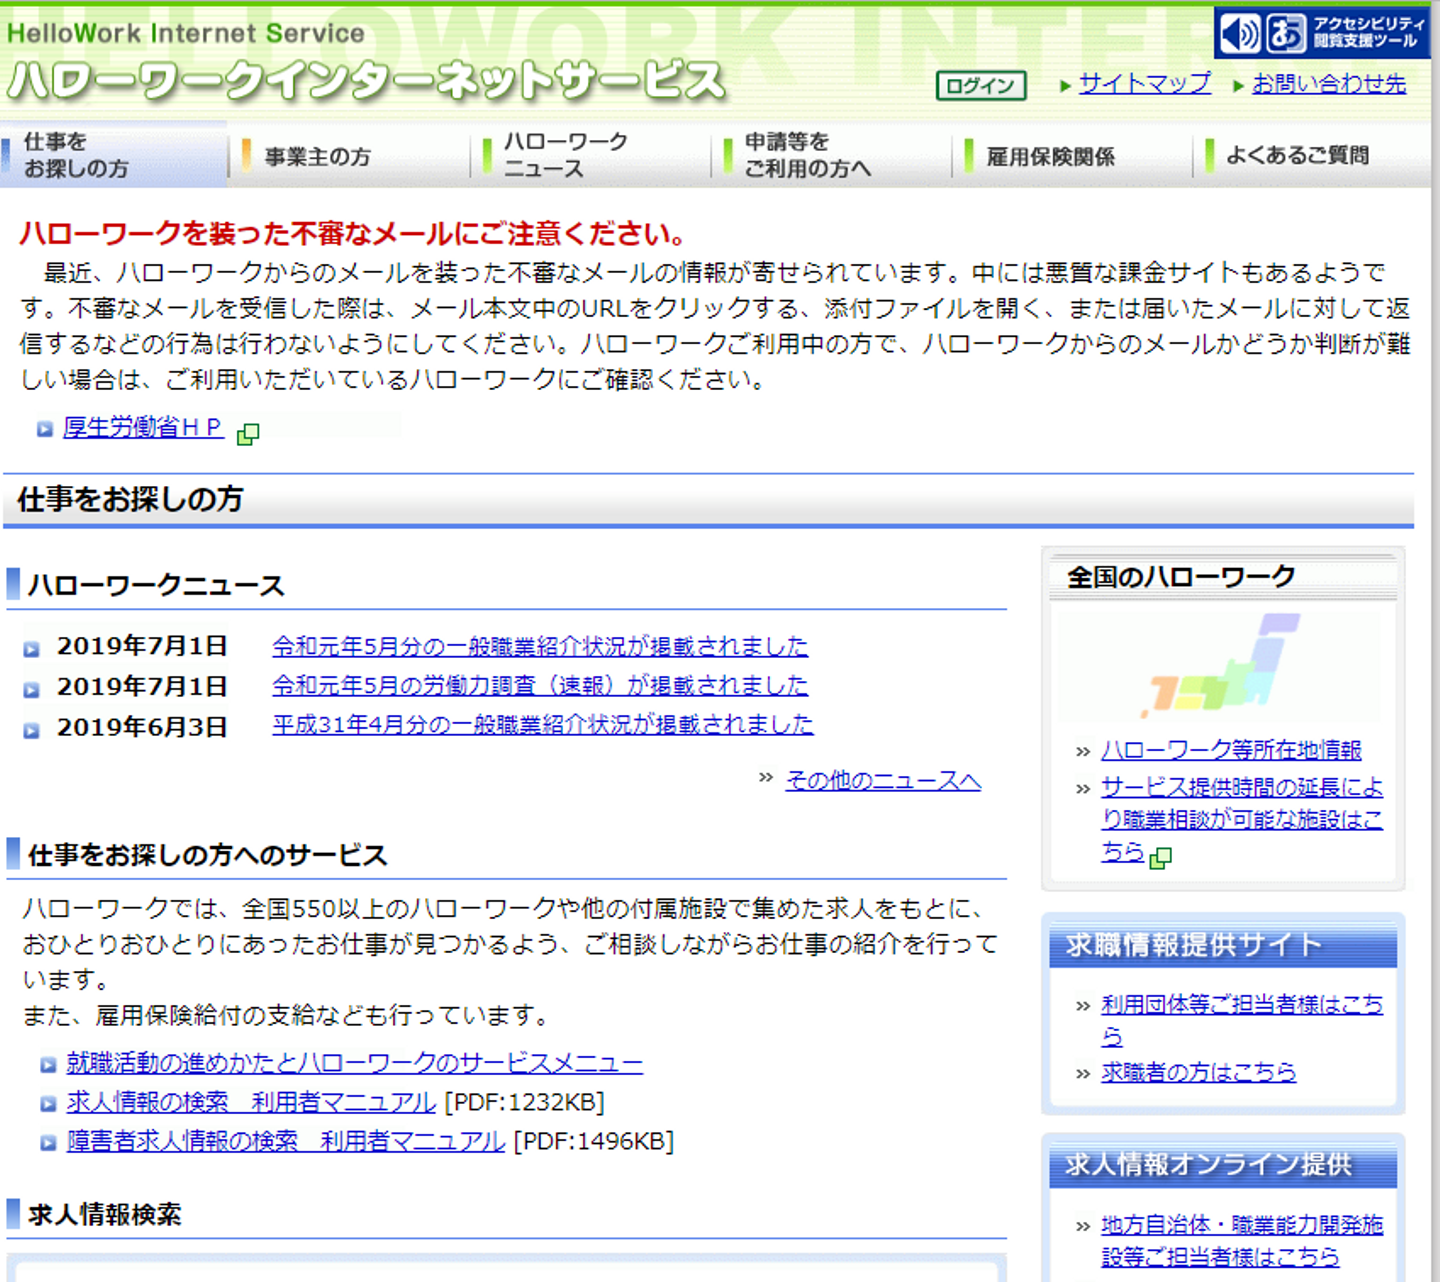1440x1282 pixels.
Task: Open the 求職者の方はこちら link
Action: tap(1198, 1072)
